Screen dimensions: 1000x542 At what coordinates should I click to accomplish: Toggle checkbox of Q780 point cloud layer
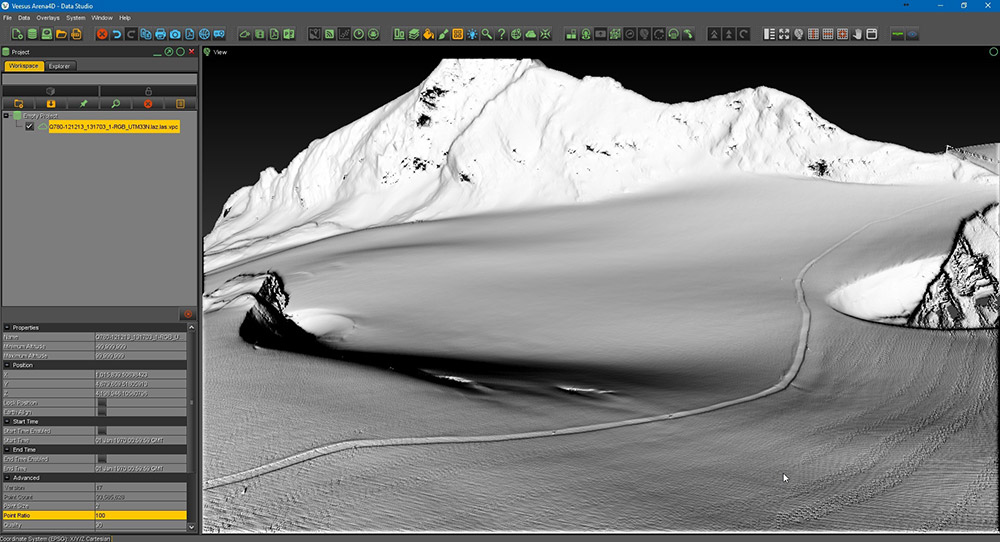[x=29, y=126]
